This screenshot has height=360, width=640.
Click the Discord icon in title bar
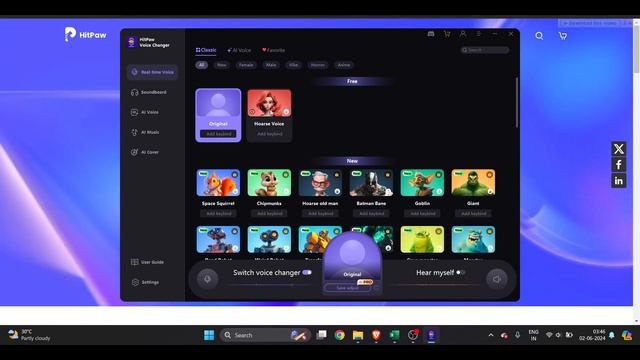[431, 34]
